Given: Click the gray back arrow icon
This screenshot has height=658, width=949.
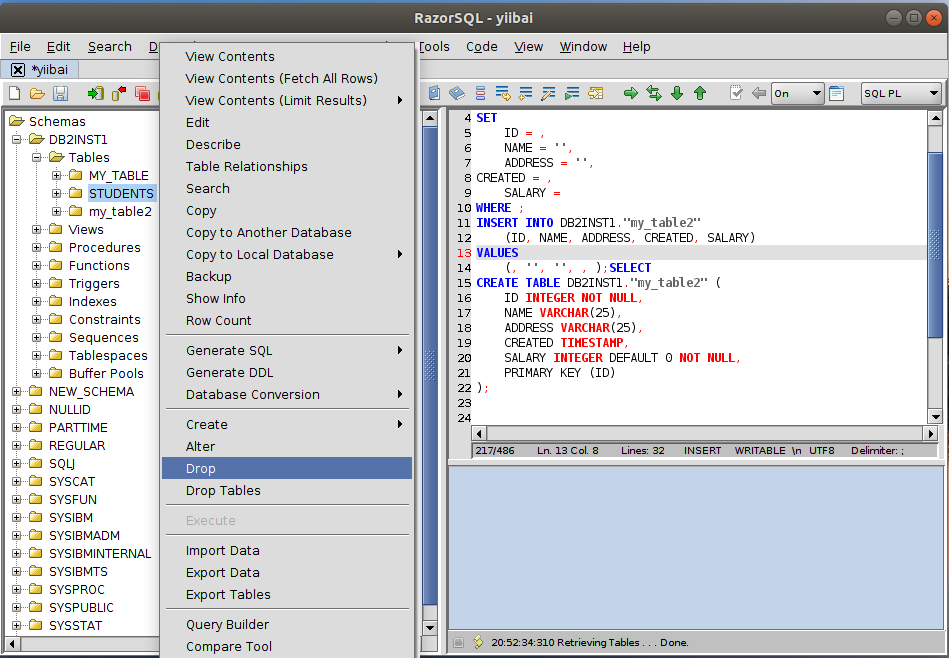Looking at the screenshot, I should (759, 93).
